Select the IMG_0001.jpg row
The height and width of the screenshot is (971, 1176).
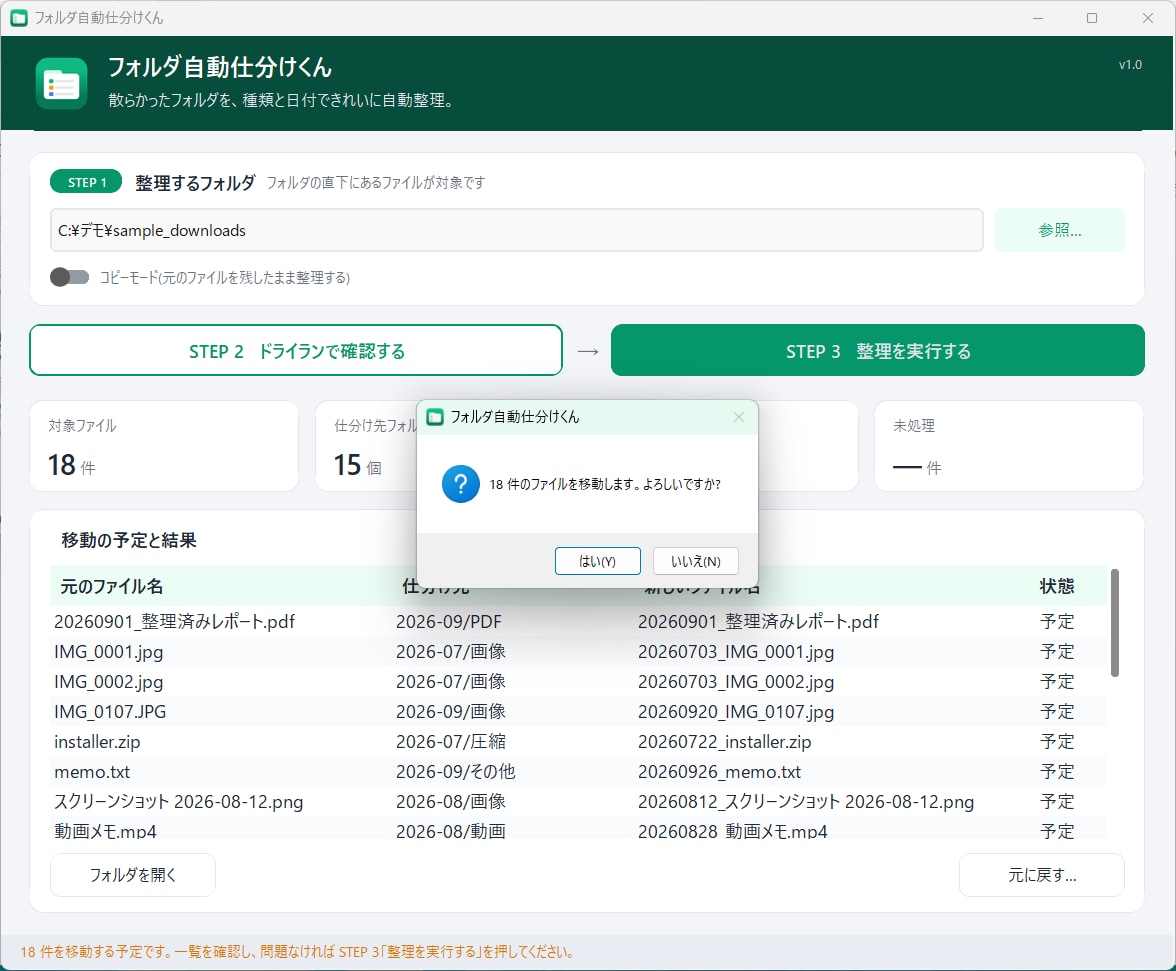tap(578, 652)
